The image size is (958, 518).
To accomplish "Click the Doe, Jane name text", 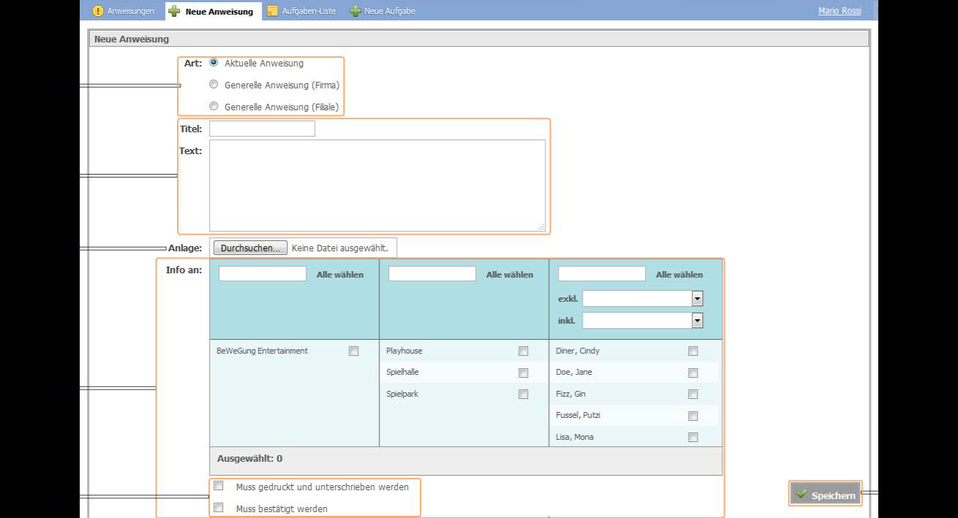I will tap(574, 372).
